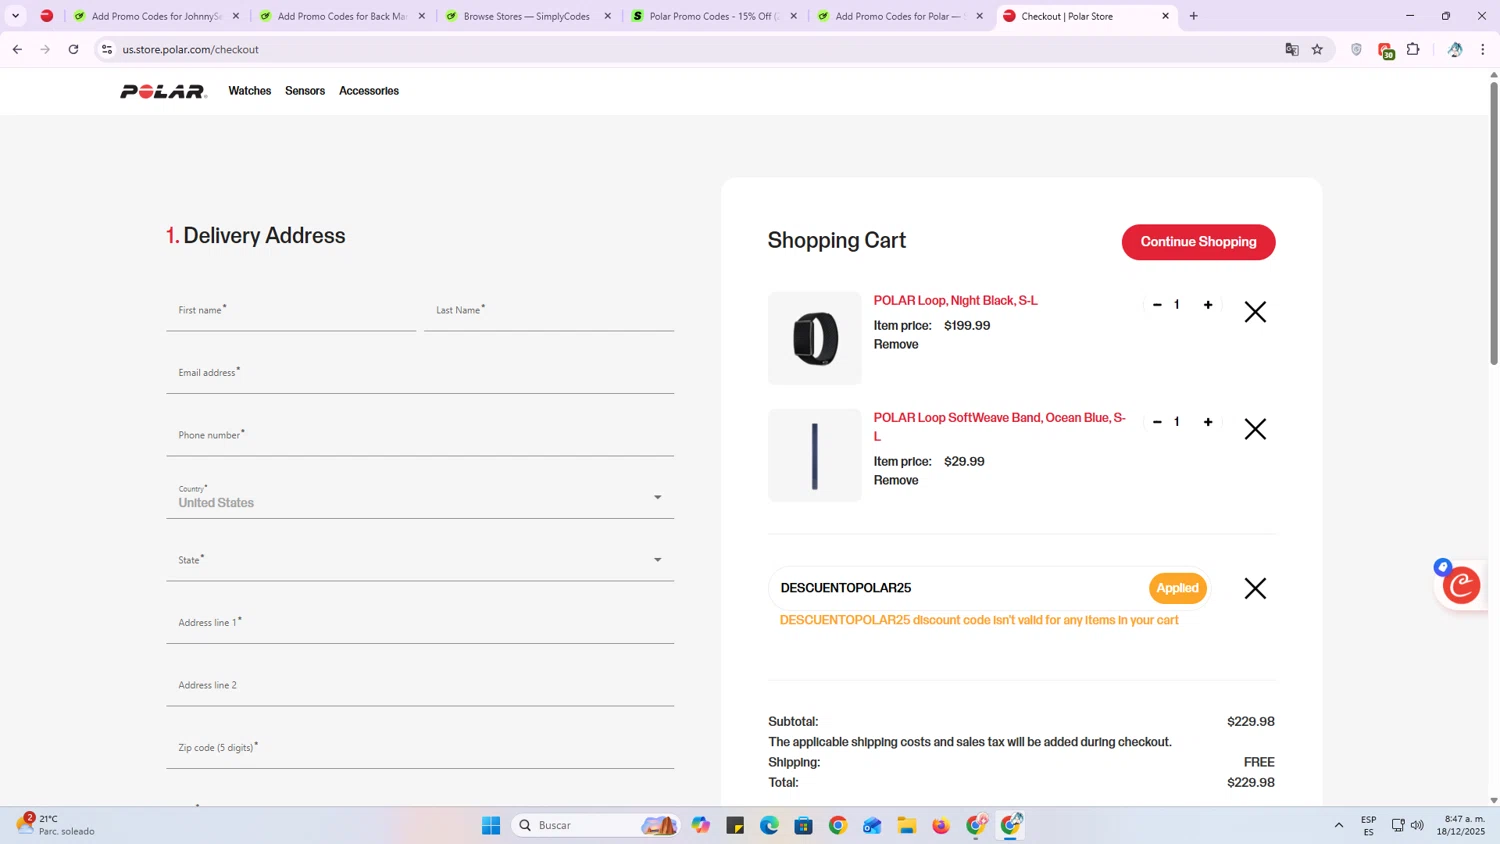Open POLAR Loop SoftWeave Band product link
The height and width of the screenshot is (844, 1500).
pos(1000,427)
